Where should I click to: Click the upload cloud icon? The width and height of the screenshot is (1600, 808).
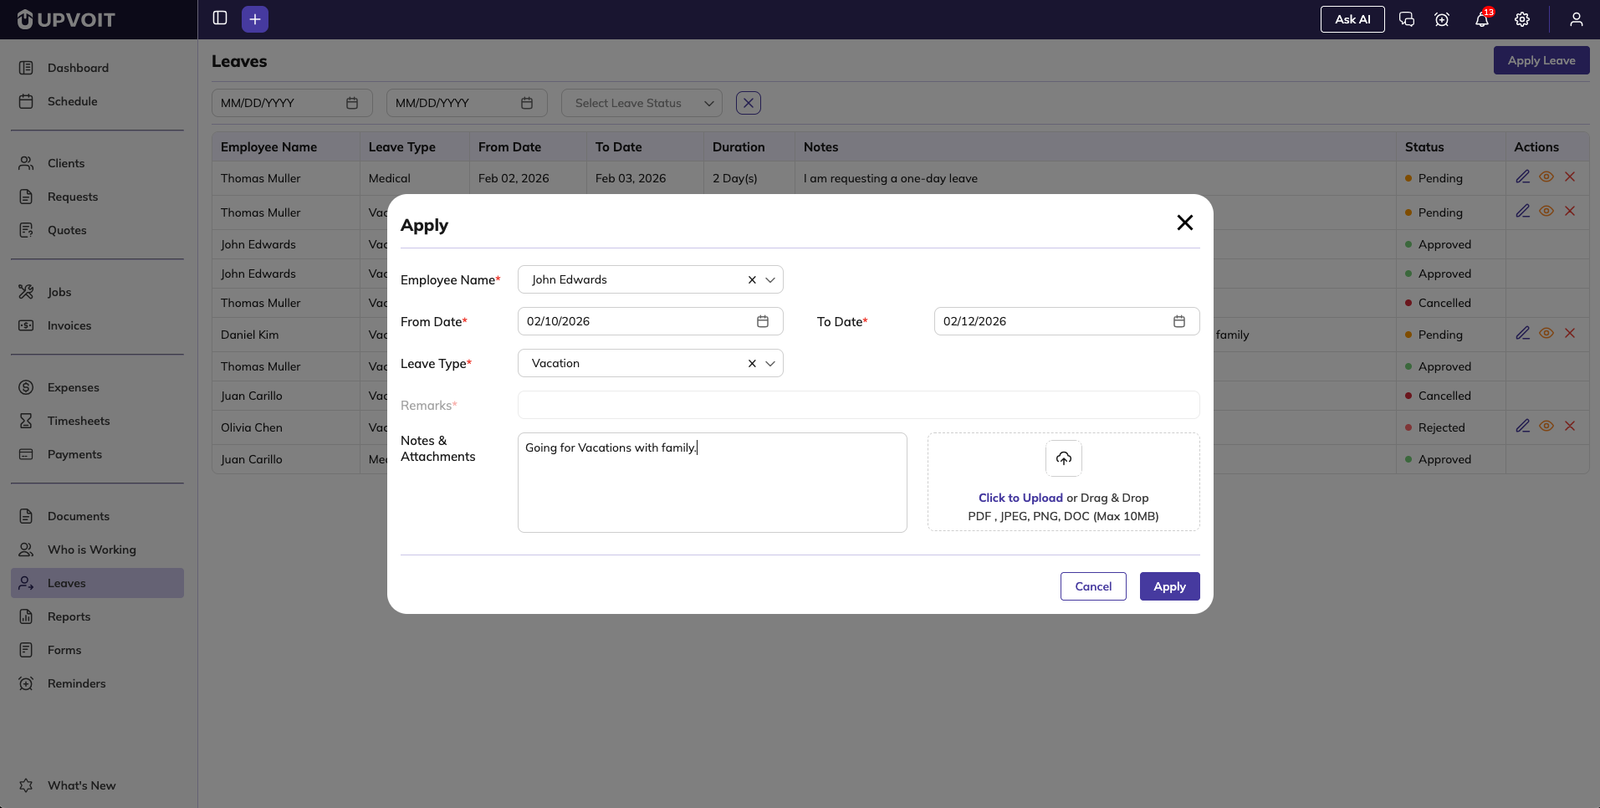click(x=1064, y=458)
